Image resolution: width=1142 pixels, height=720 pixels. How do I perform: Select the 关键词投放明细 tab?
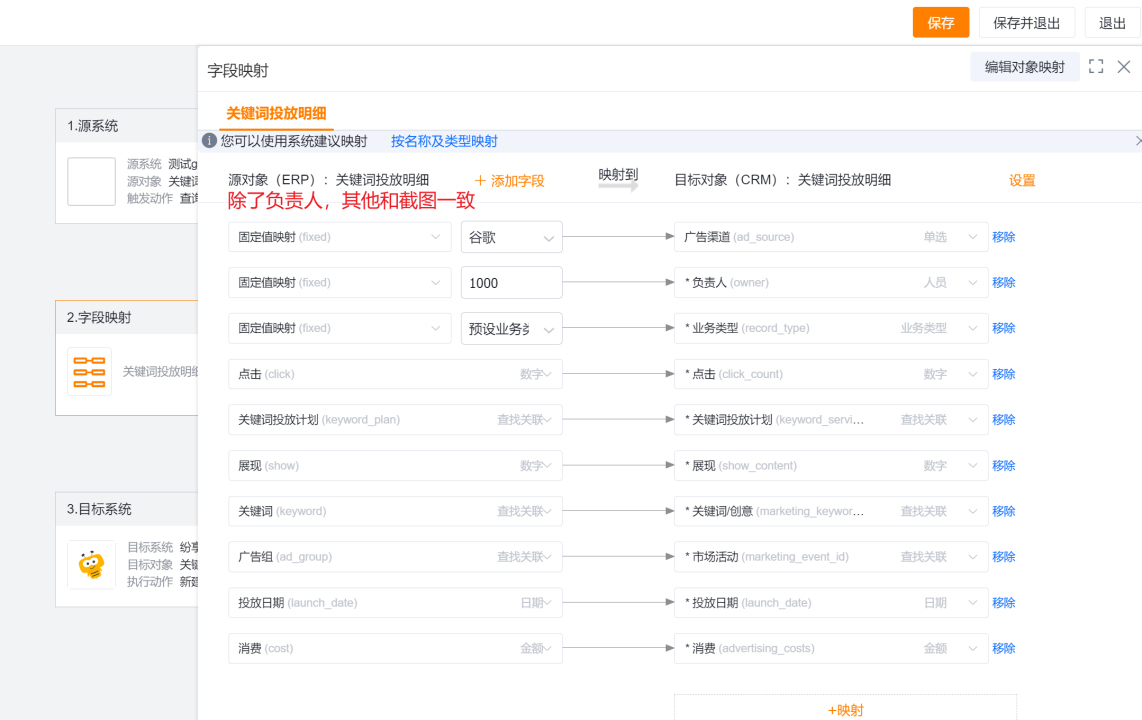[276, 114]
